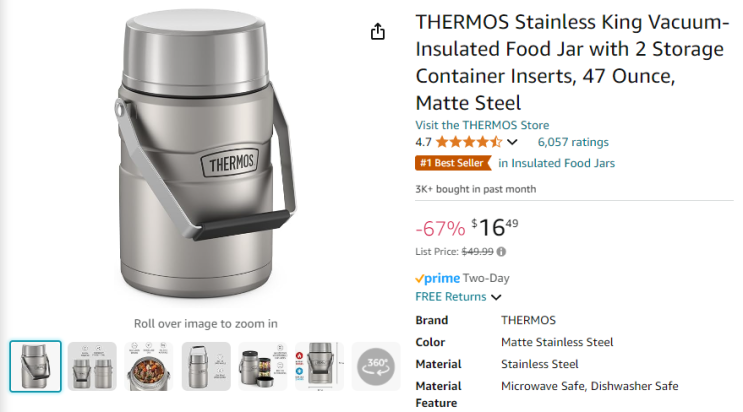Select the food-filled jar thumbnail
The image size is (743, 412).
(149, 366)
